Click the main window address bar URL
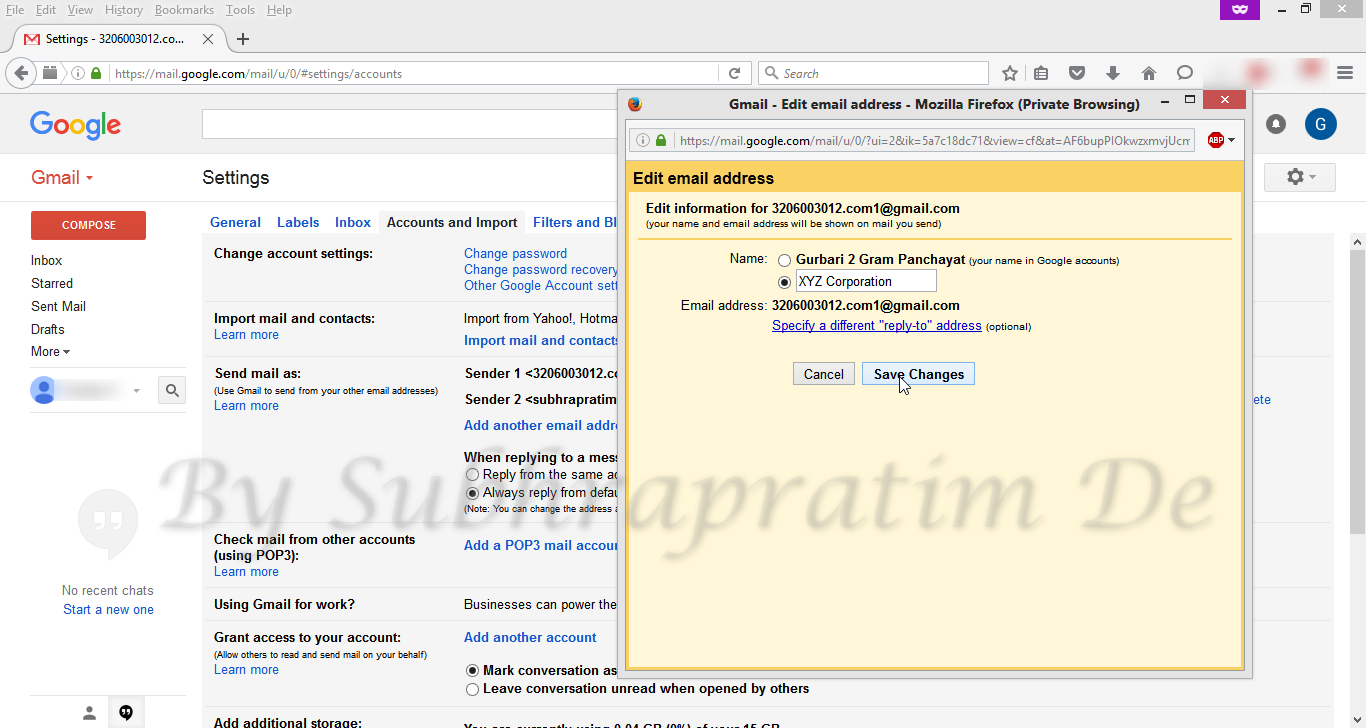This screenshot has width=1366, height=728. pyautogui.click(x=259, y=74)
